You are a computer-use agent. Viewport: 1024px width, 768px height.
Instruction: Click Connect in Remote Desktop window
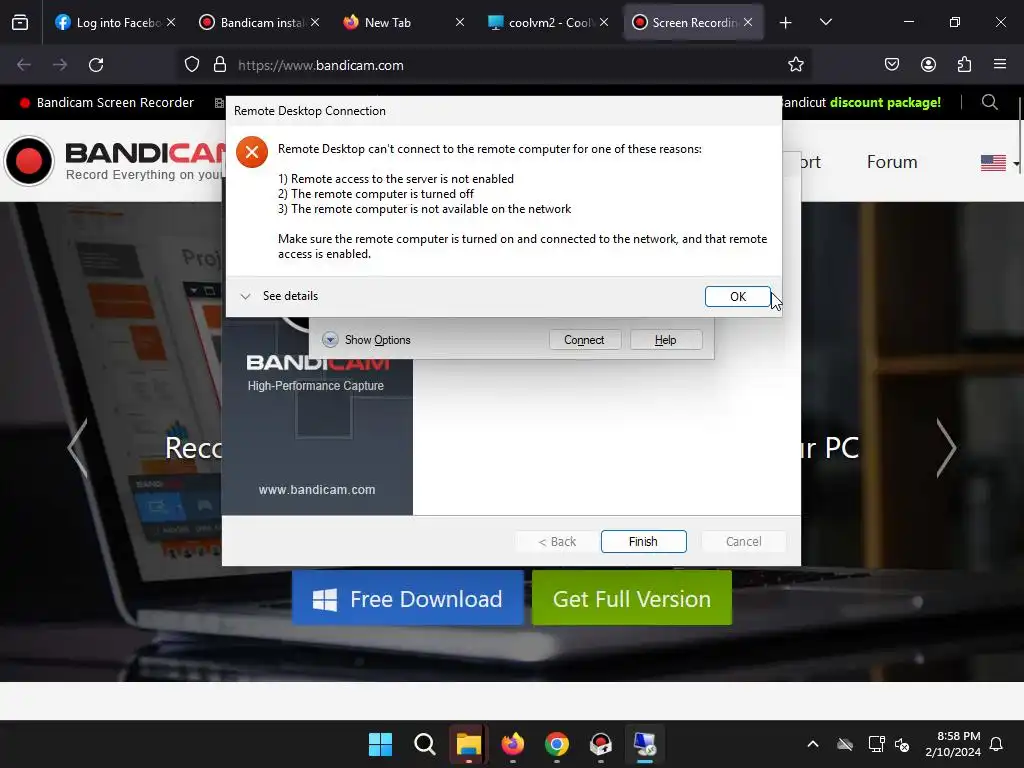point(584,340)
